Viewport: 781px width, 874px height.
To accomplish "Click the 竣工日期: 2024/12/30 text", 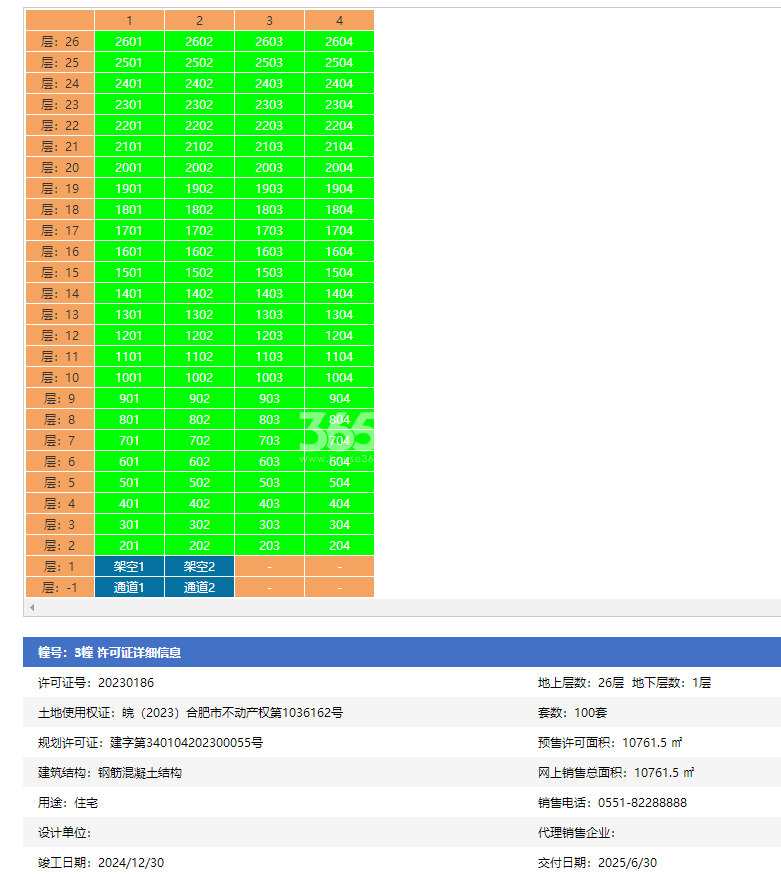I will tap(101, 863).
